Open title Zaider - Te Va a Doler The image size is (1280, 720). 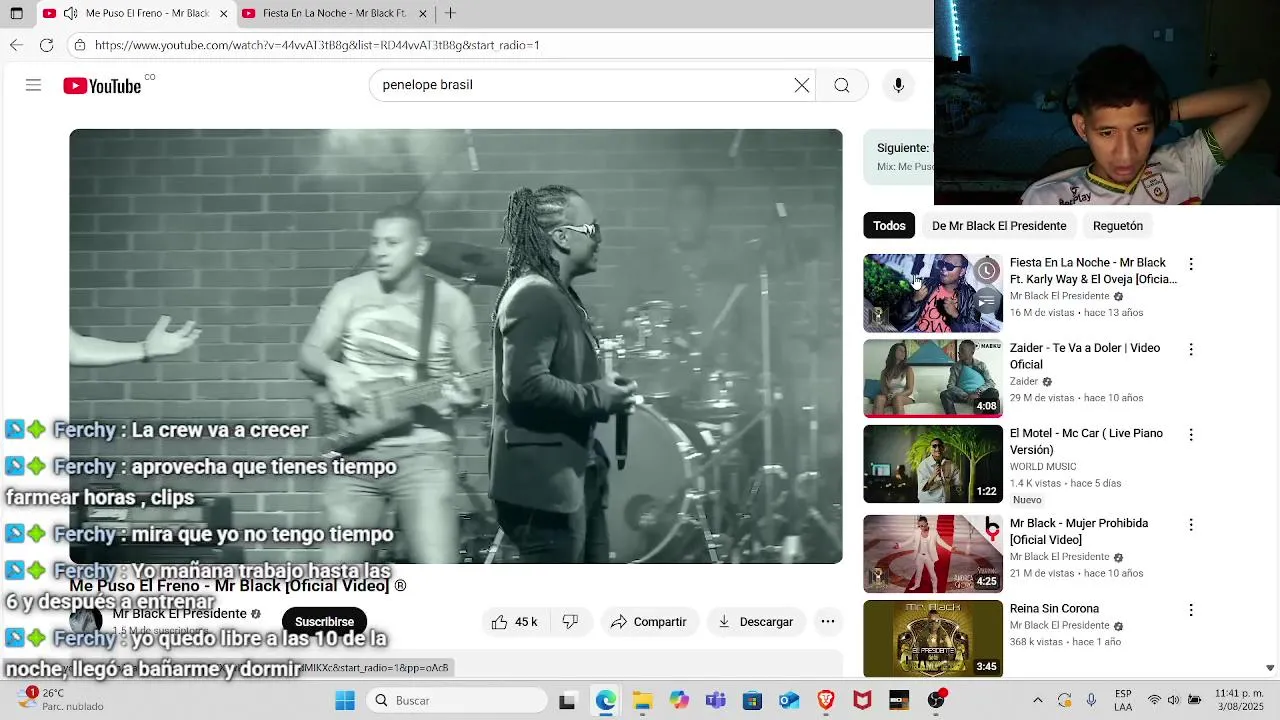click(1085, 356)
